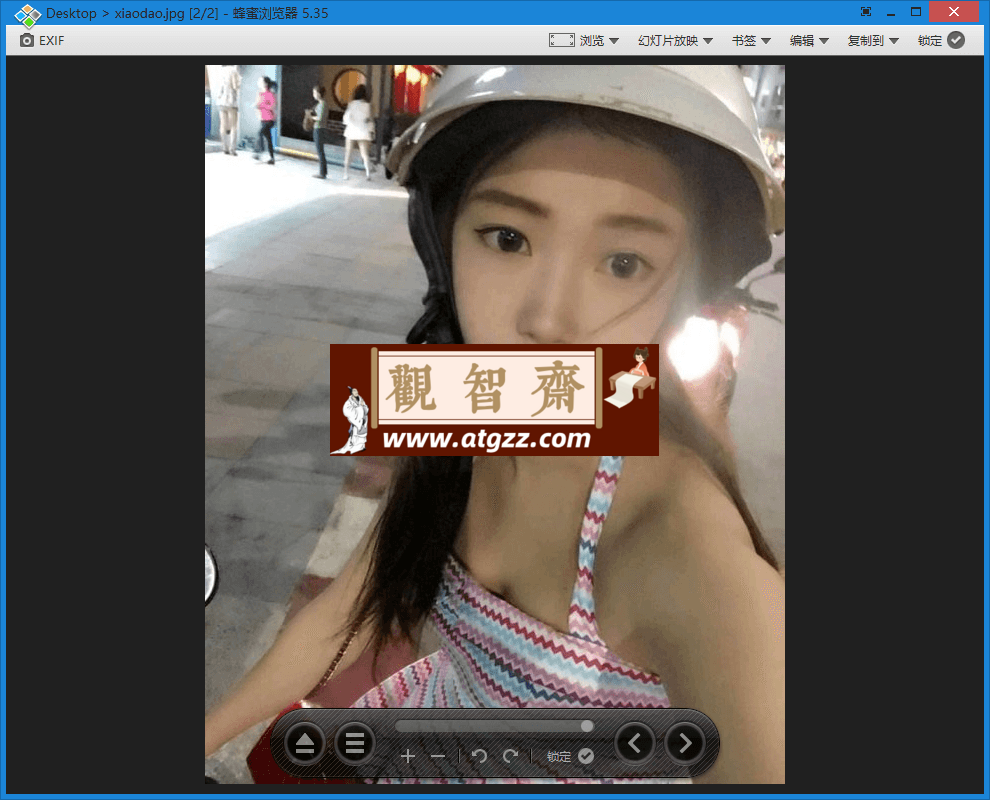
Task: Open the 幻灯片放映 menu
Action: 667,40
